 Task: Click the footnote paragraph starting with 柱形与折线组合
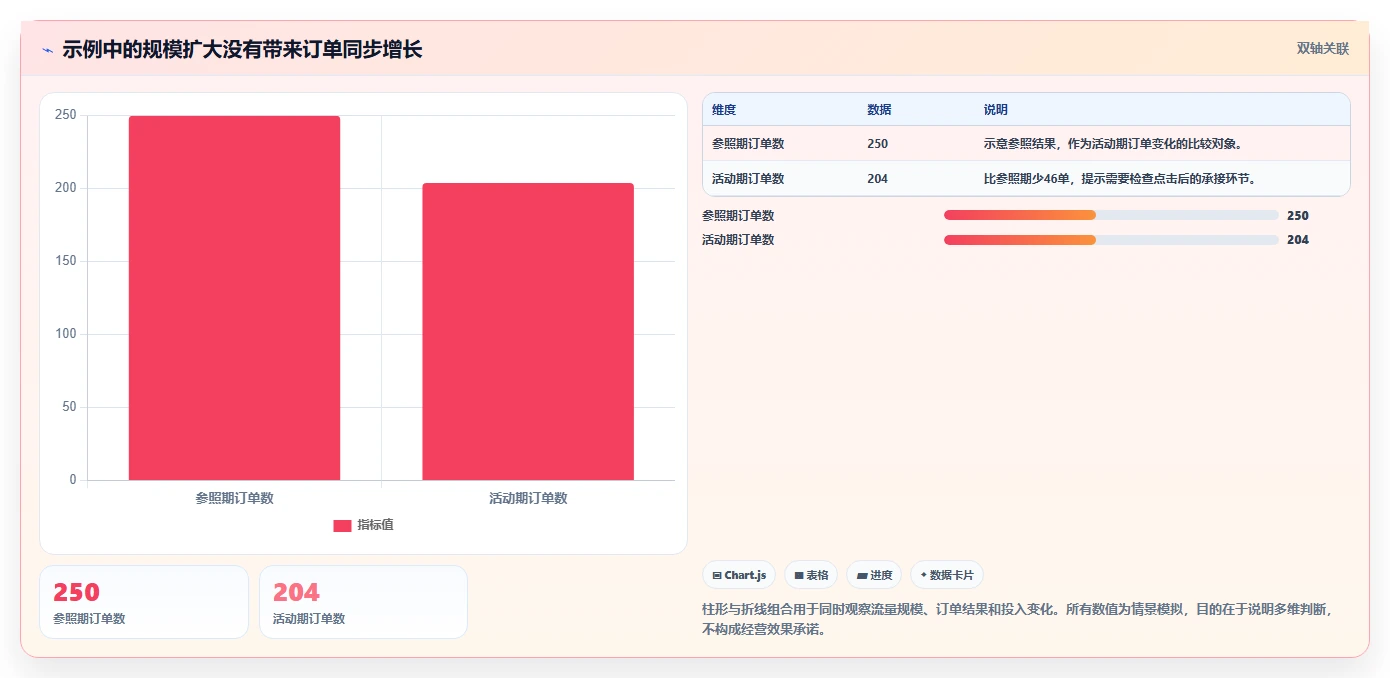click(1017, 619)
